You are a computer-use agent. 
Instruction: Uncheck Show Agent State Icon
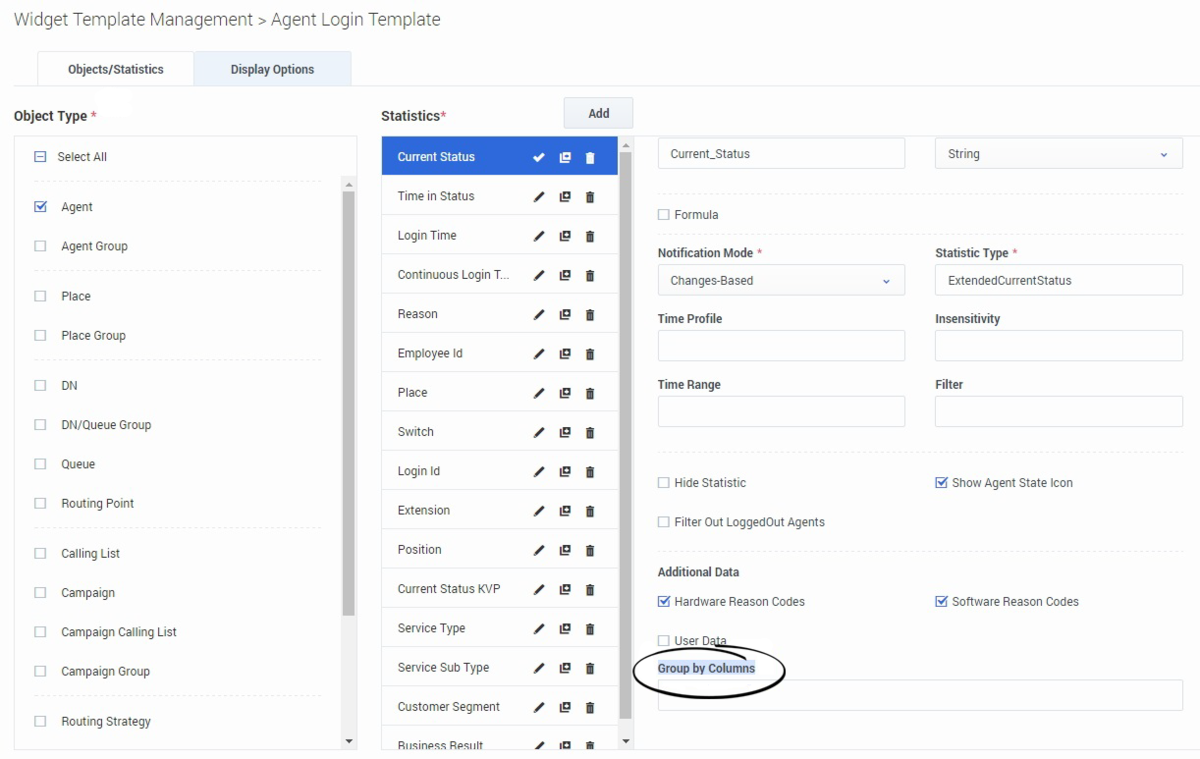click(941, 483)
